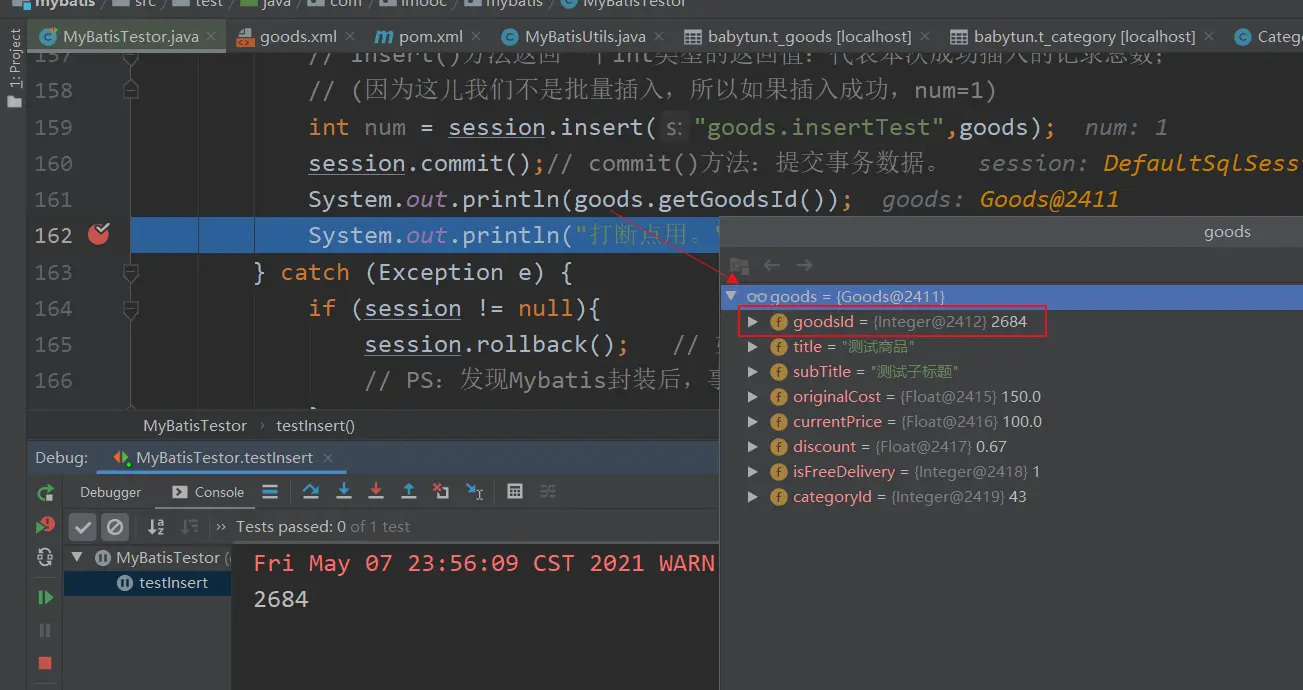The width and height of the screenshot is (1303, 690).
Task: Toggle the breakpoint on line 162
Action: click(x=98, y=235)
